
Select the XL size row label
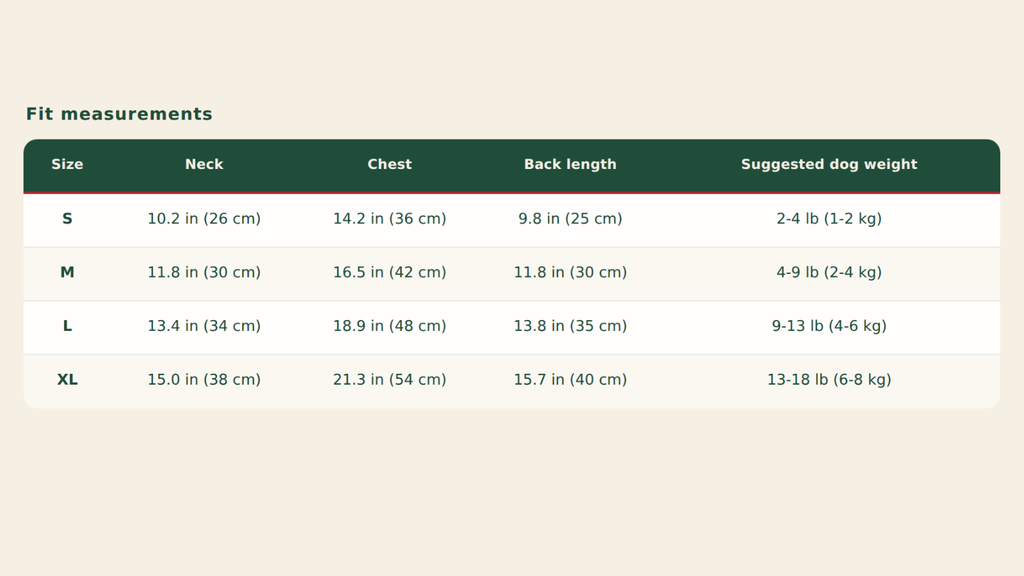67,379
